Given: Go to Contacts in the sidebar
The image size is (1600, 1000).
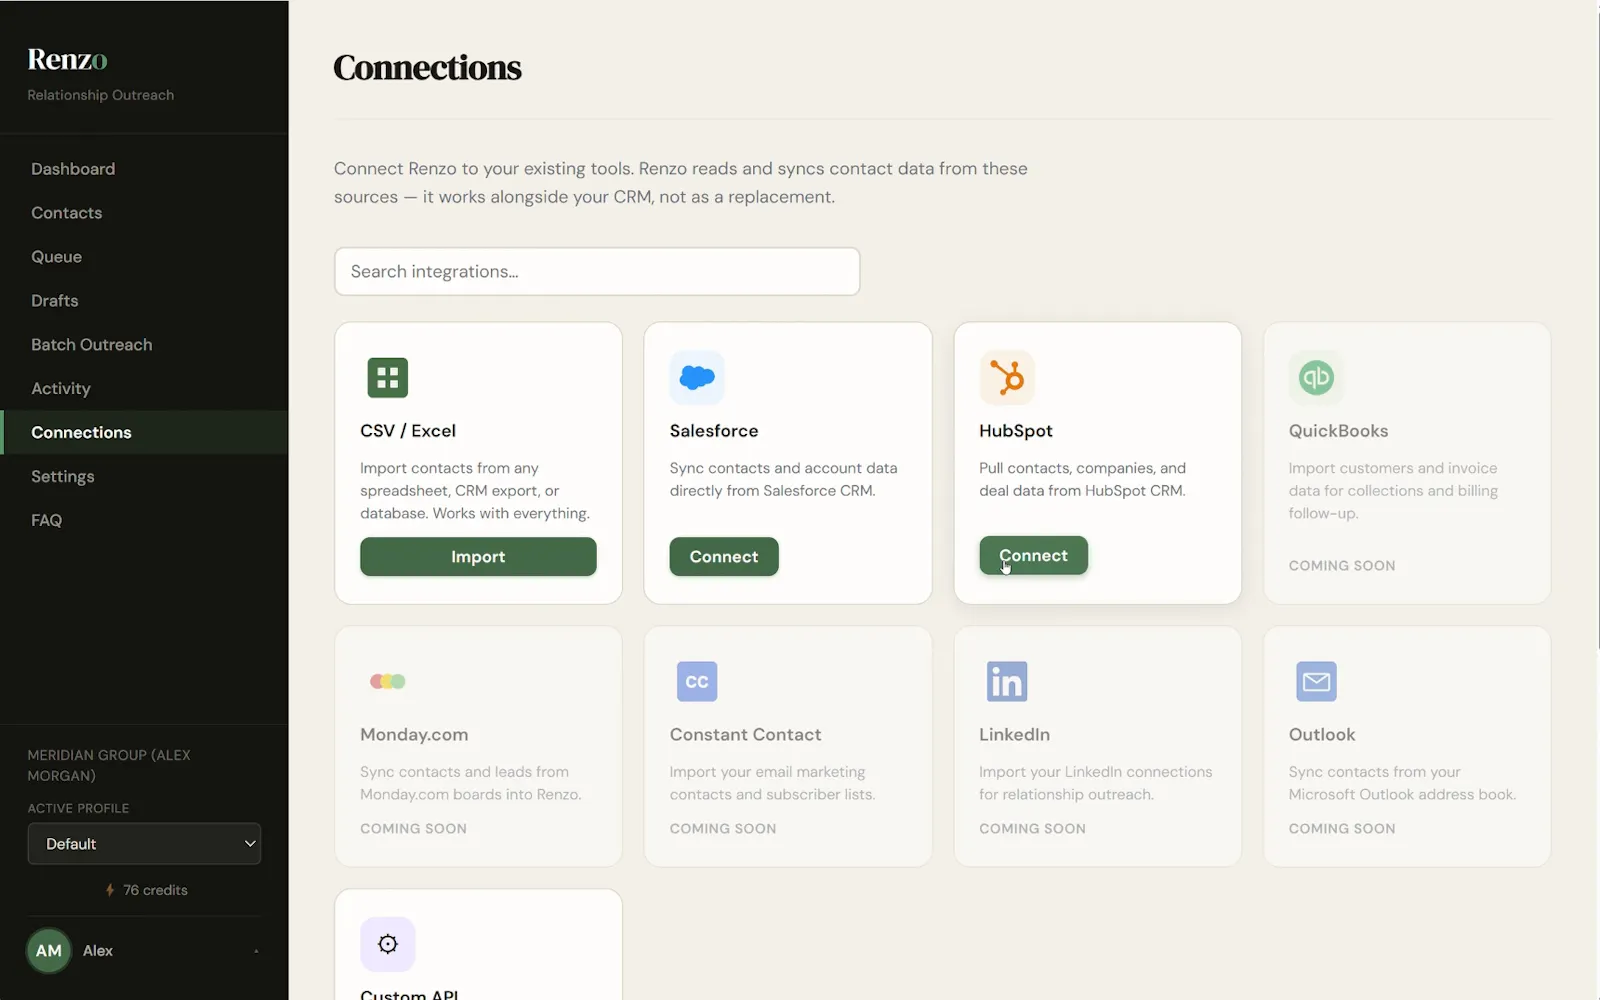Looking at the screenshot, I should coord(144,213).
